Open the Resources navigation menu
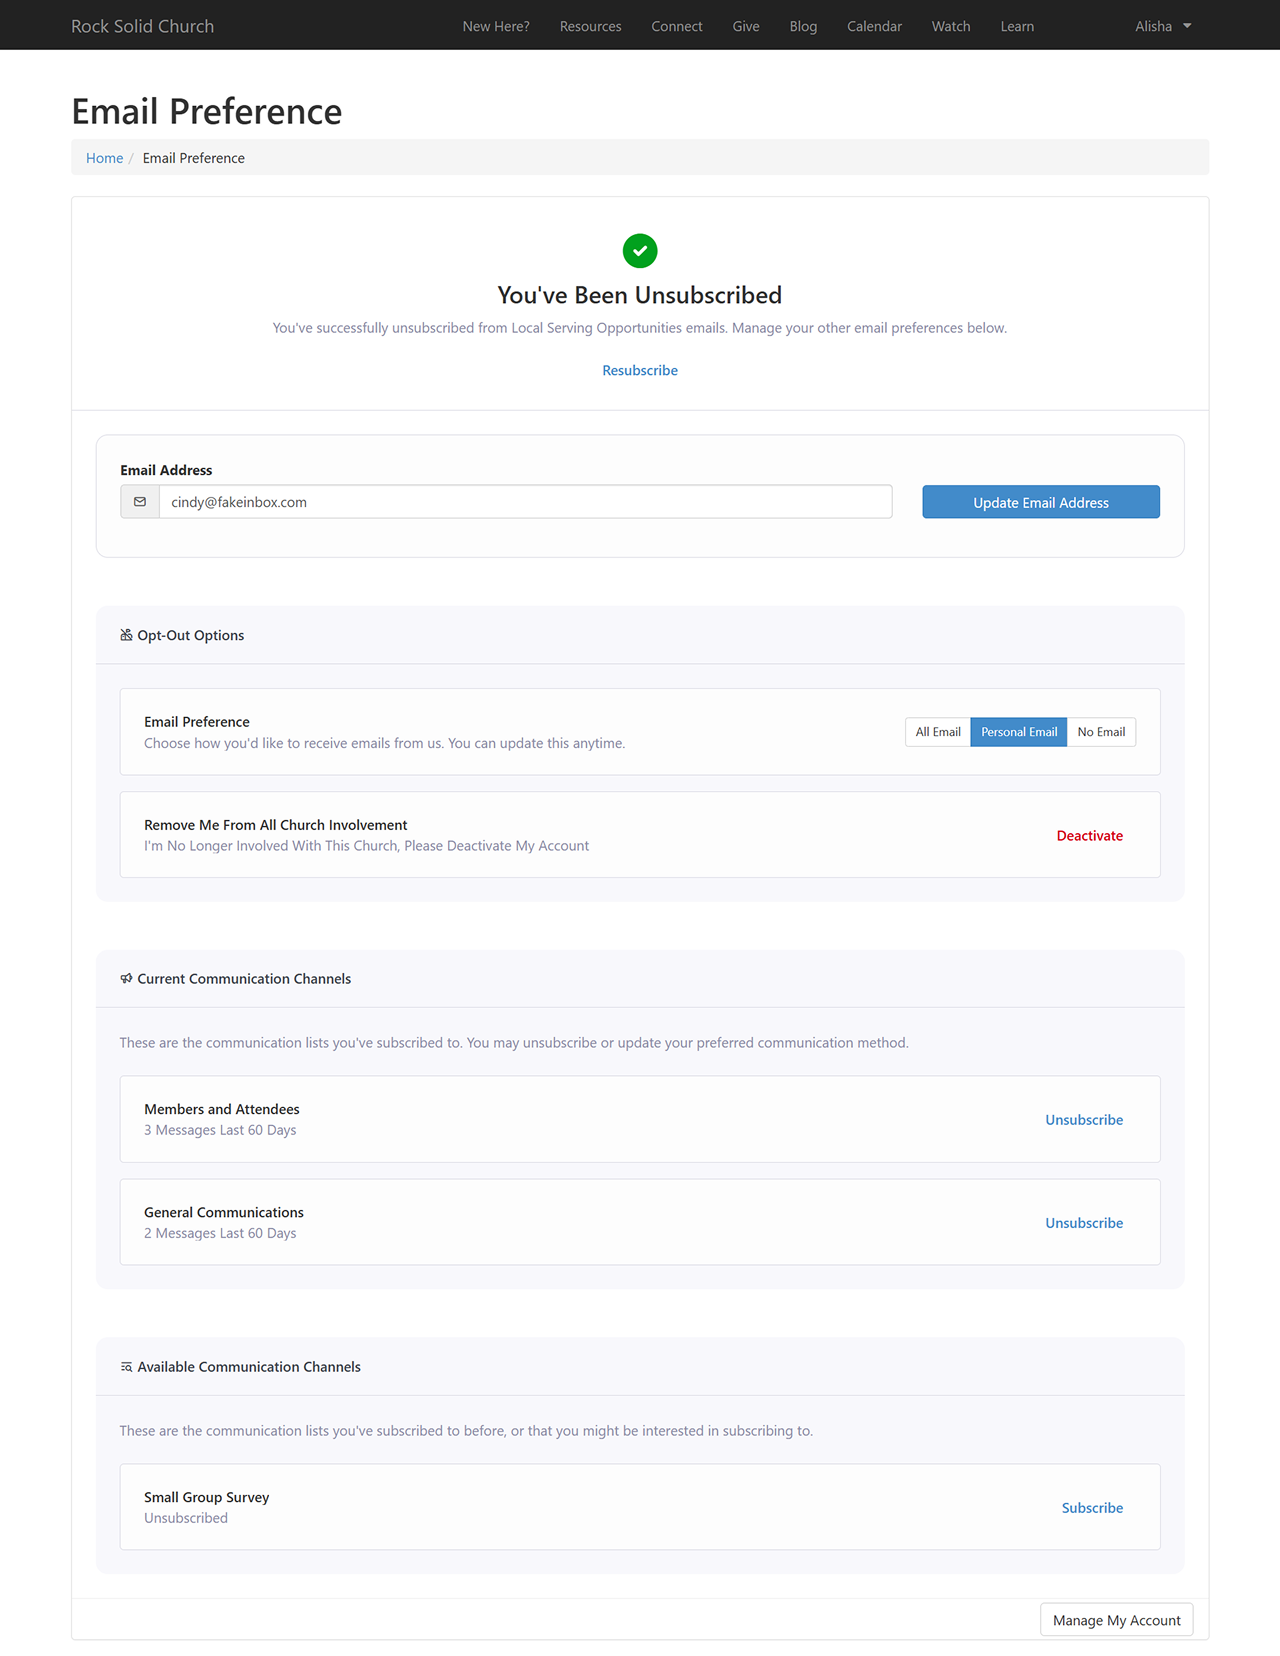The height and width of the screenshot is (1656, 1280). (x=590, y=26)
